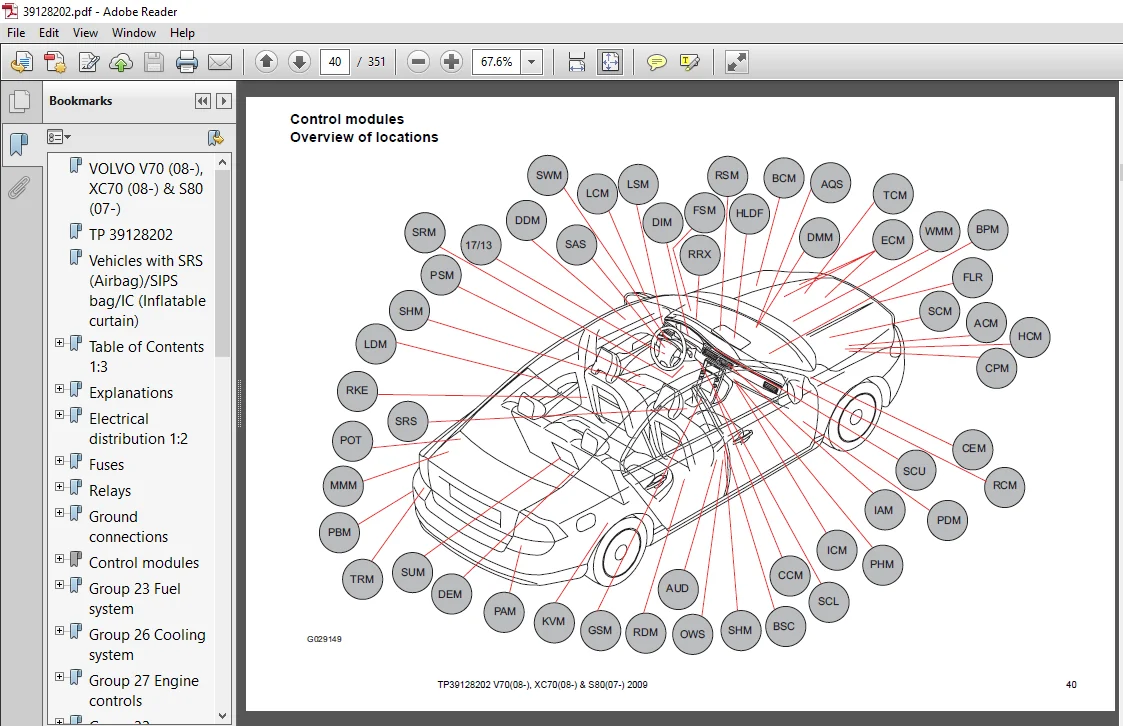Expand the Explanations bookmark
The width and height of the screenshot is (1123, 726).
[x=60, y=389]
